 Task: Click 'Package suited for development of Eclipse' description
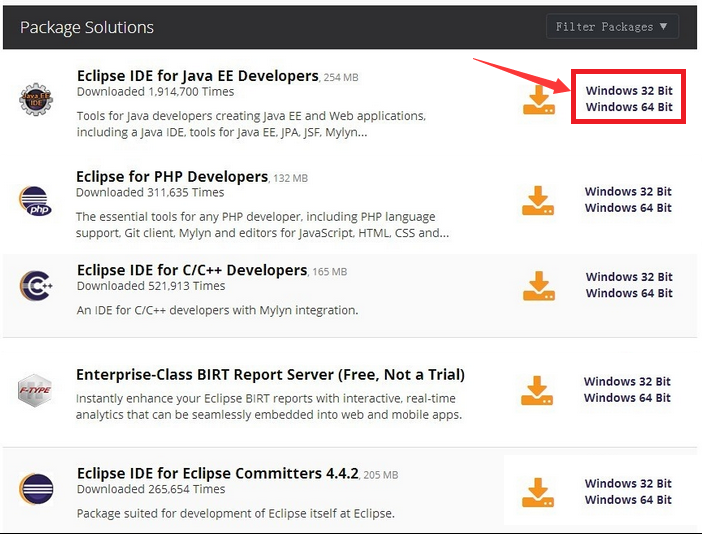(235, 513)
